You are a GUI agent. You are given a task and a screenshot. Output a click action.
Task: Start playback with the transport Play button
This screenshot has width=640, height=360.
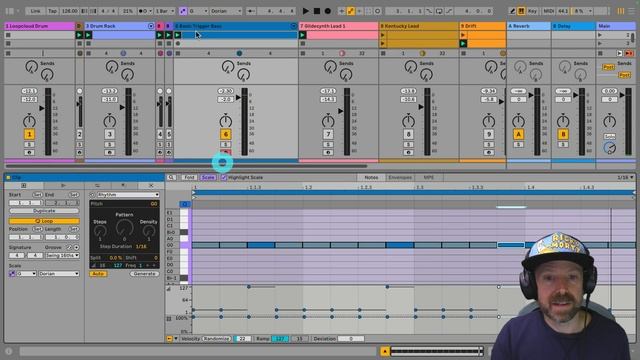pyautogui.click(x=306, y=11)
